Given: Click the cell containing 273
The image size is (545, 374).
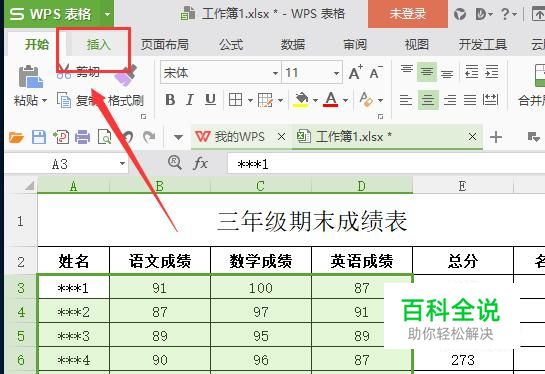Looking at the screenshot, I should pyautogui.click(x=463, y=360).
